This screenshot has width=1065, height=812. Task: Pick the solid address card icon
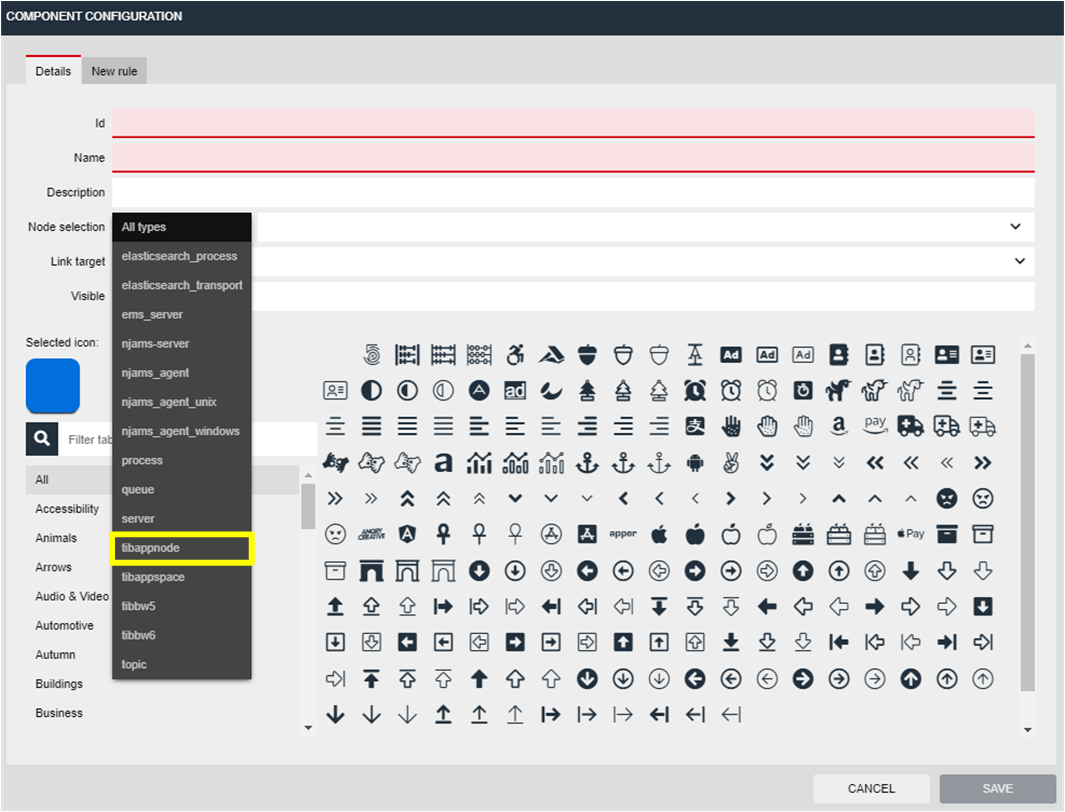click(947, 354)
